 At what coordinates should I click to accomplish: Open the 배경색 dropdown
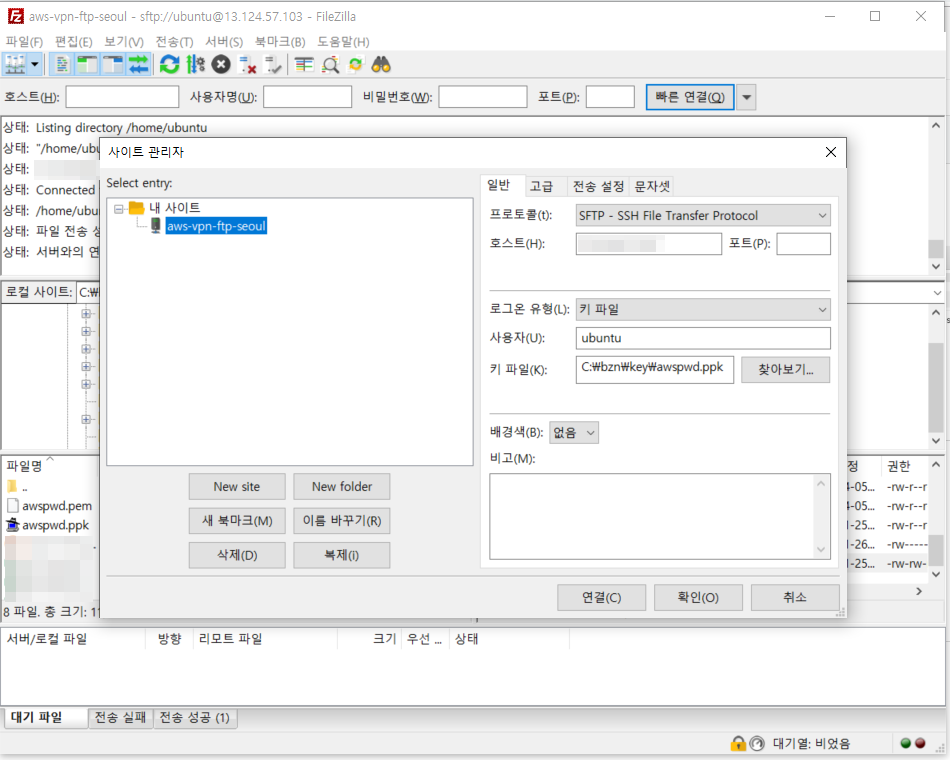574,433
